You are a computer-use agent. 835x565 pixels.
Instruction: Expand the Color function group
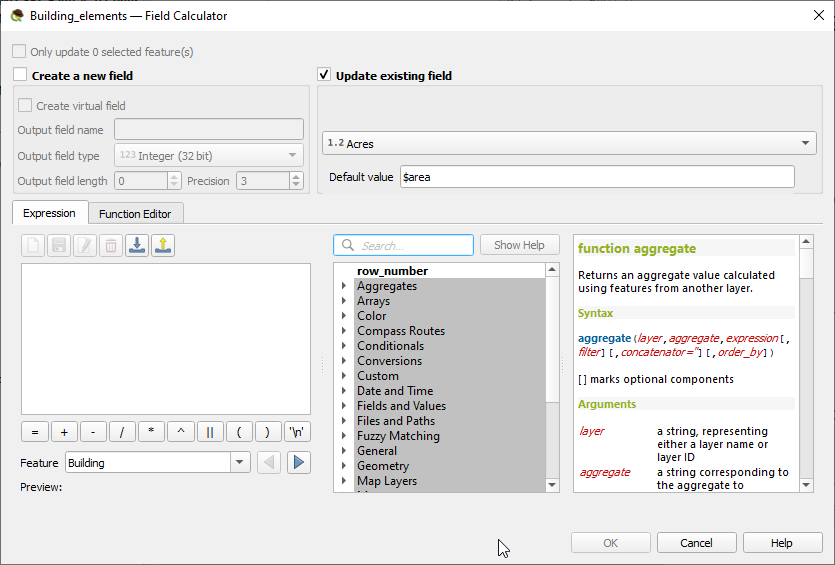(x=344, y=316)
